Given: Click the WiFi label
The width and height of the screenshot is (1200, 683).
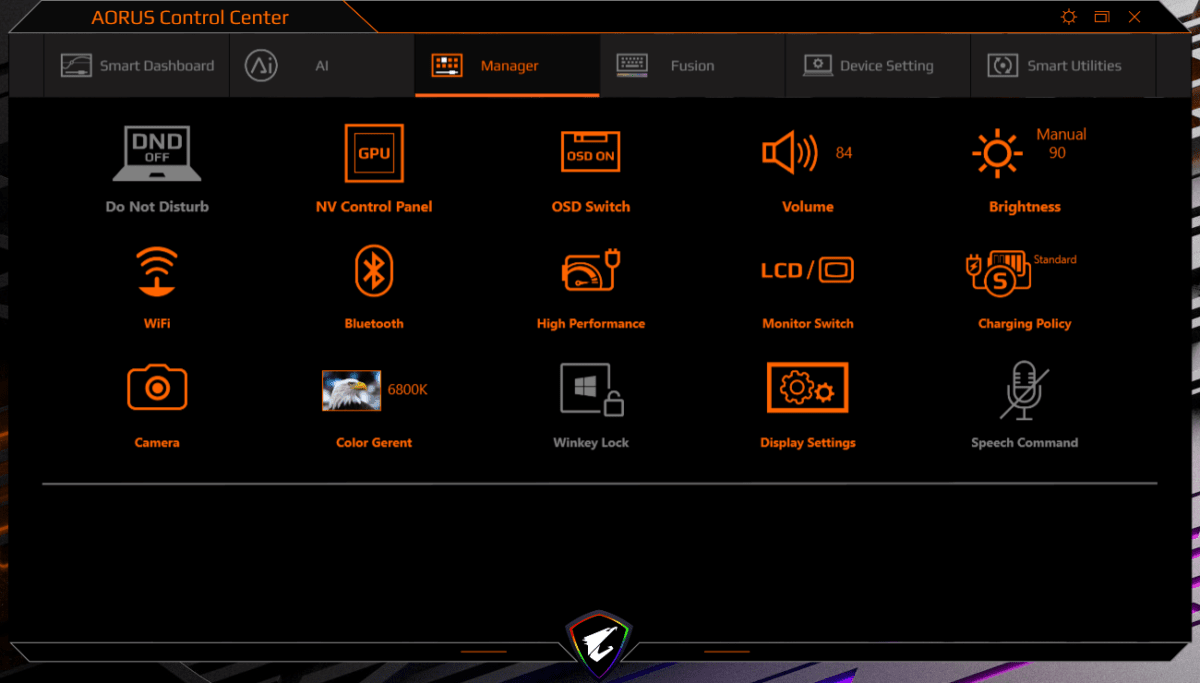Looking at the screenshot, I should pyautogui.click(x=157, y=324).
